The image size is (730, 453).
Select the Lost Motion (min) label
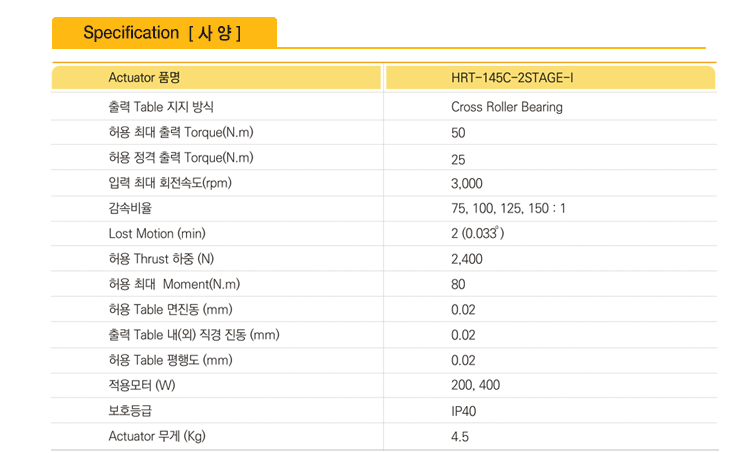pyautogui.click(x=156, y=233)
